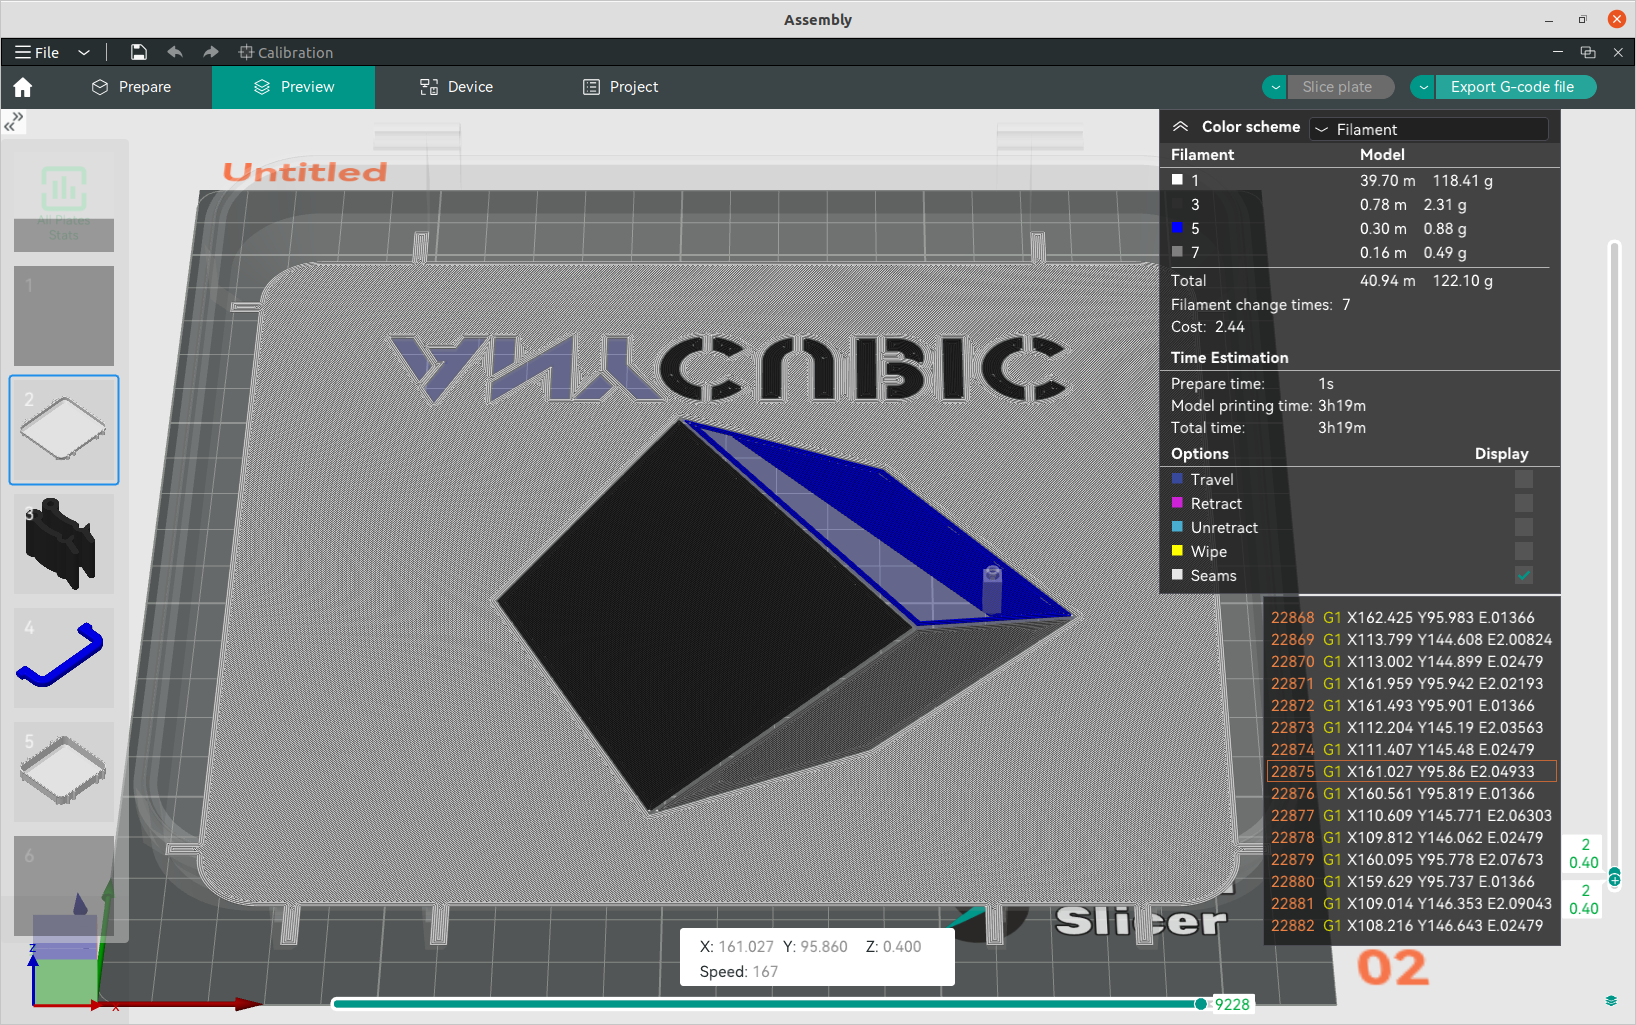1636x1025 pixels.
Task: Select plate 6 thumbnail
Action: point(64,886)
